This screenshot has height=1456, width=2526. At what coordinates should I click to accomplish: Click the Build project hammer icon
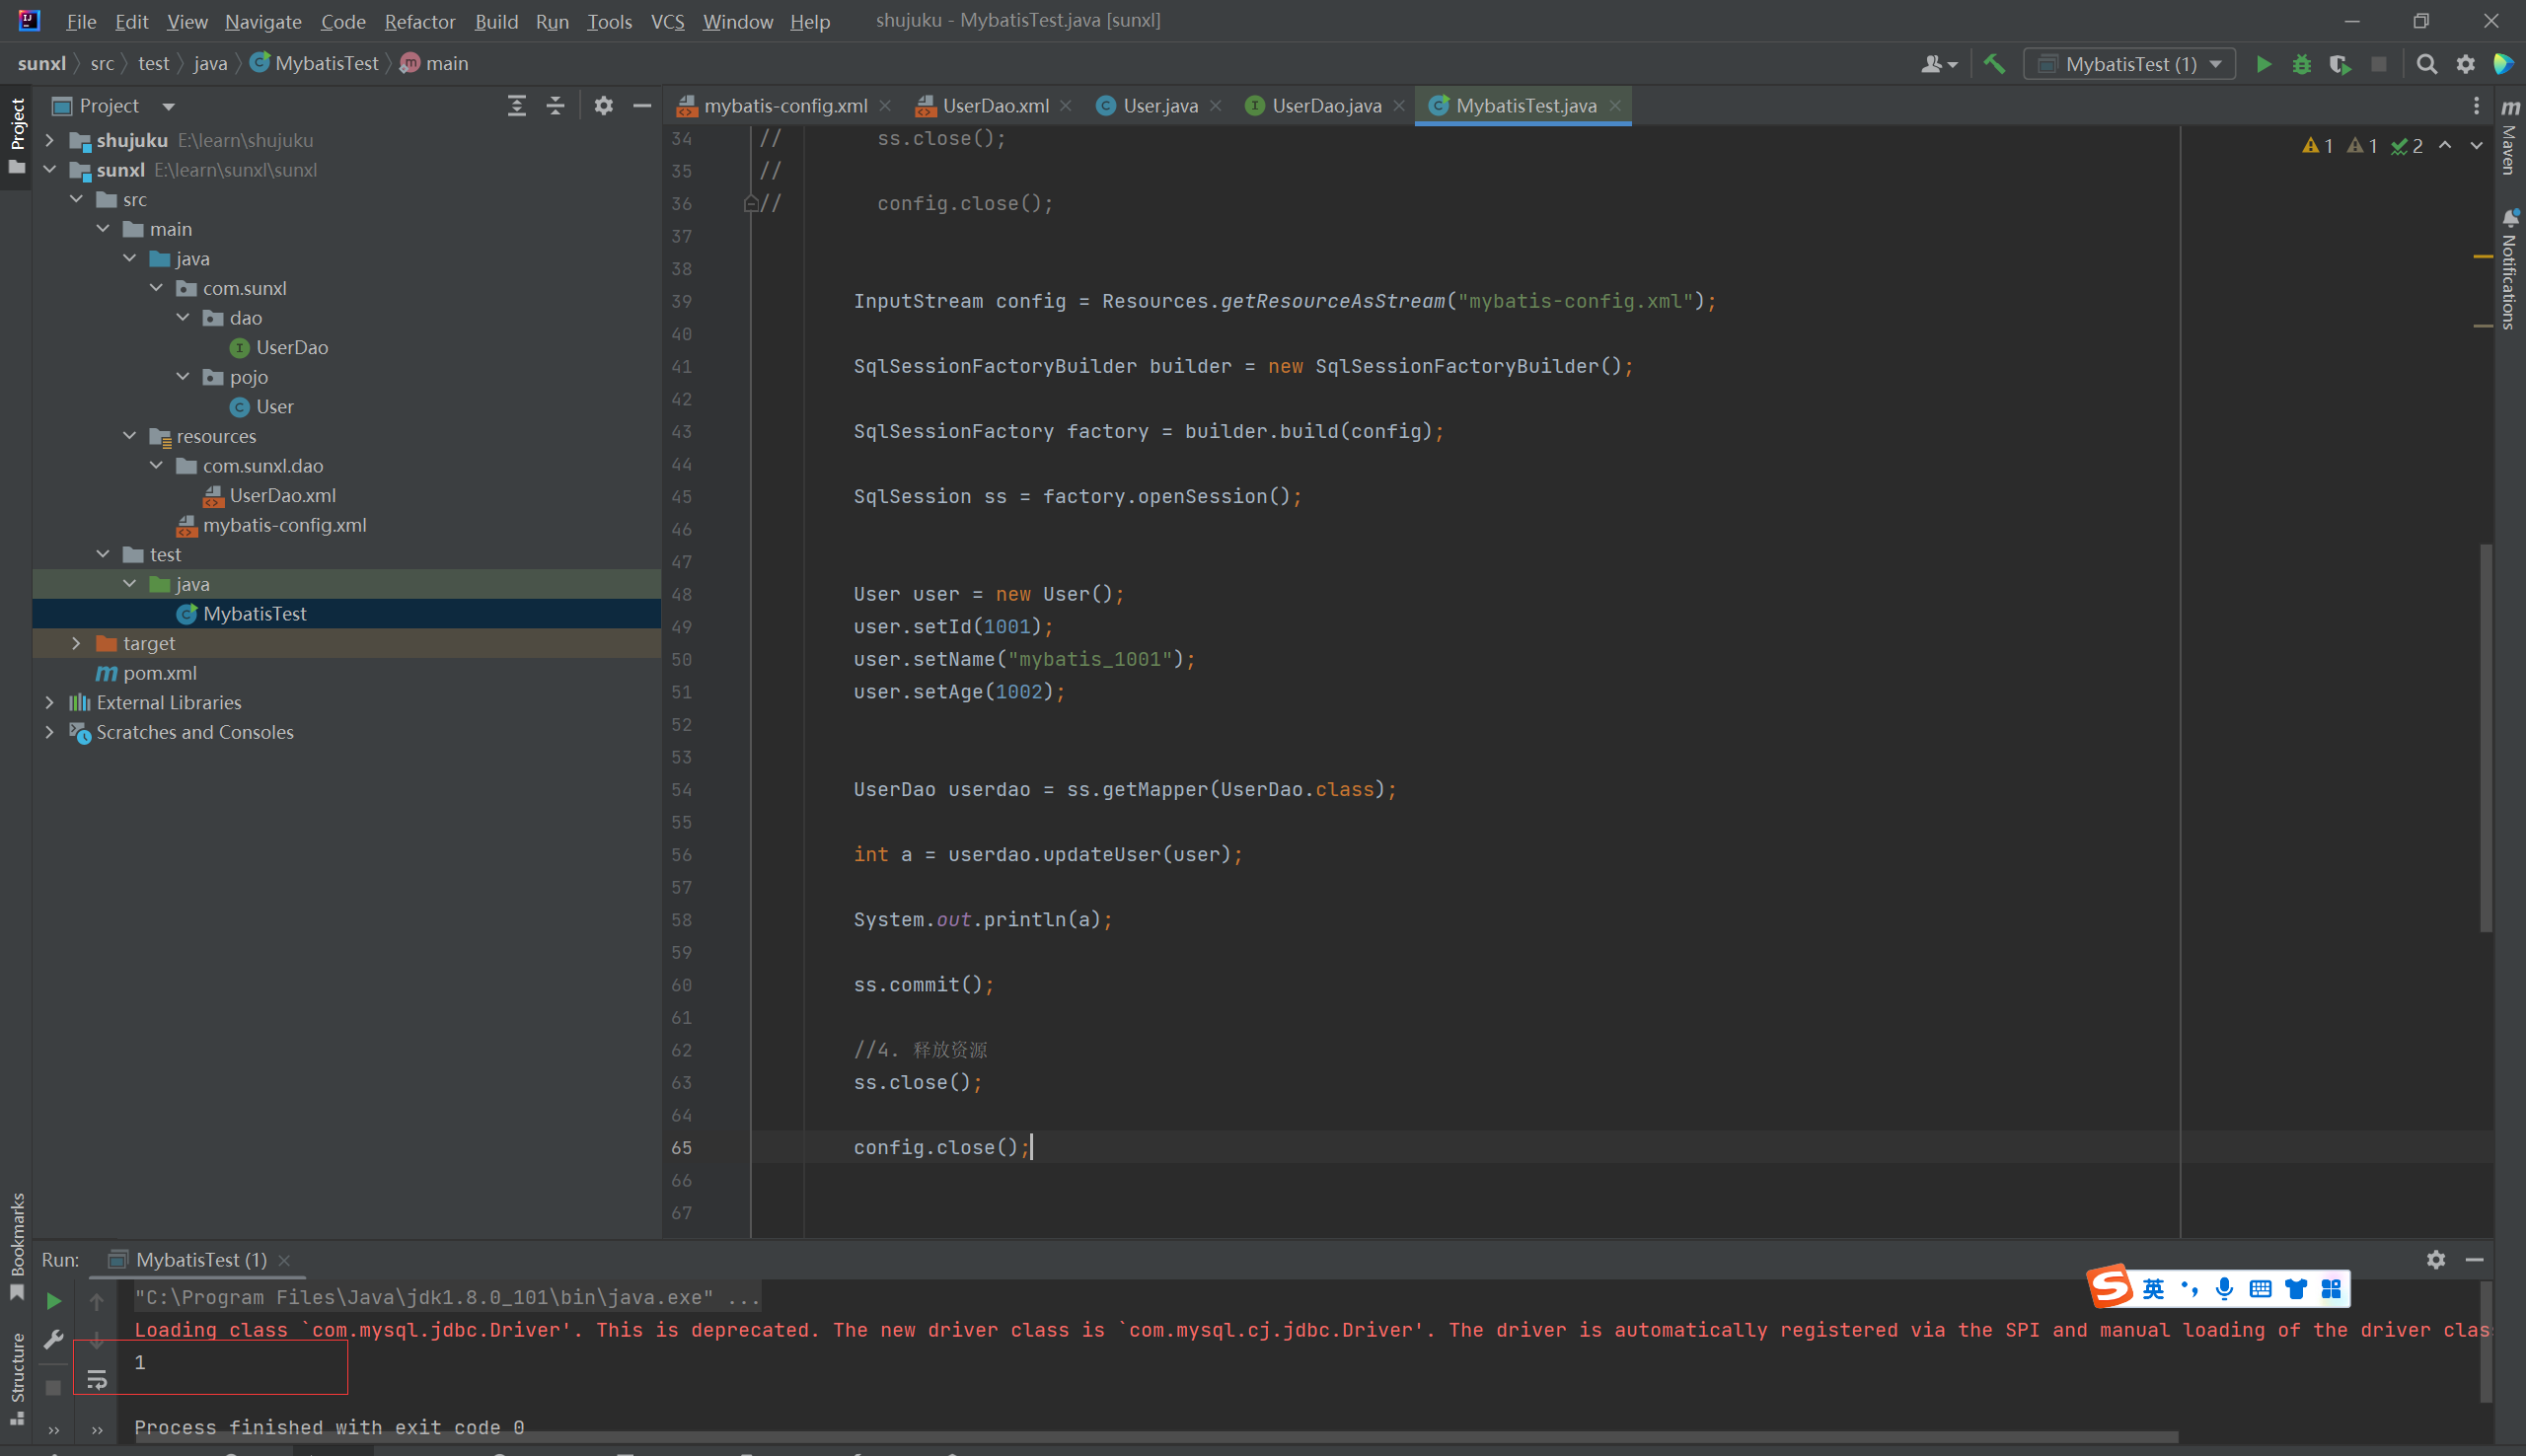pyautogui.click(x=1994, y=64)
